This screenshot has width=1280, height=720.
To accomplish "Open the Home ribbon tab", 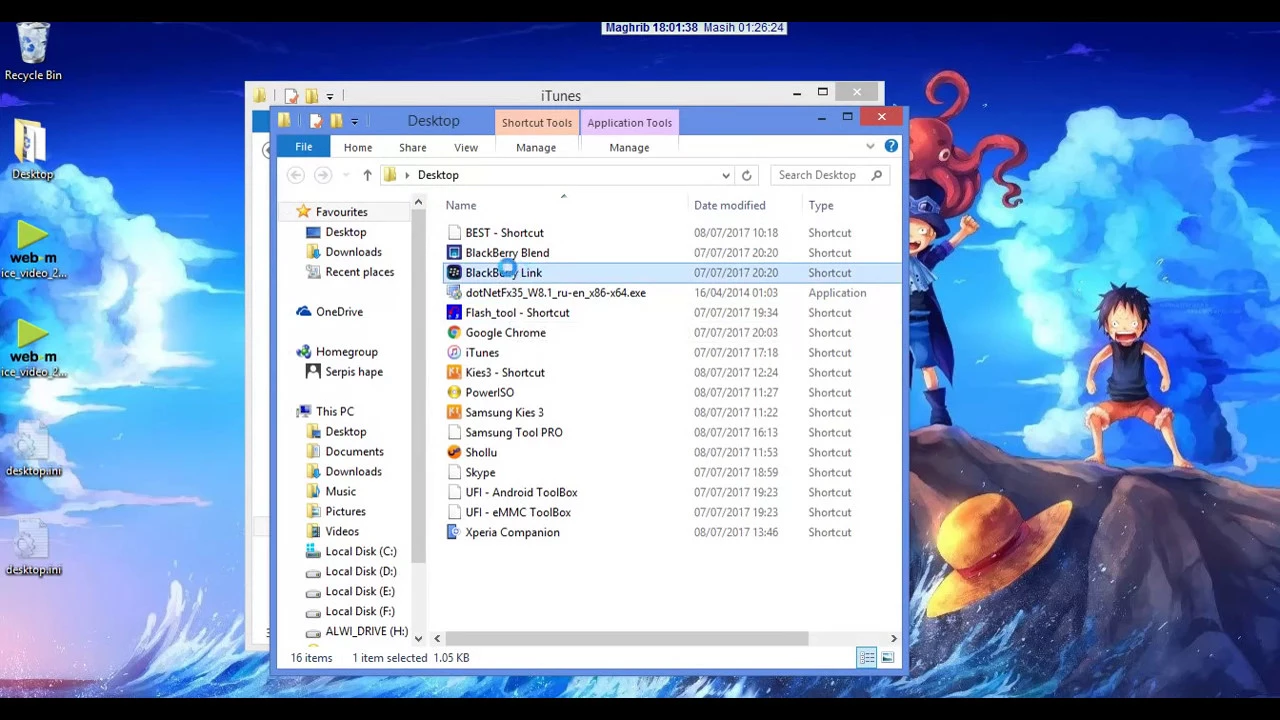I will 358,147.
